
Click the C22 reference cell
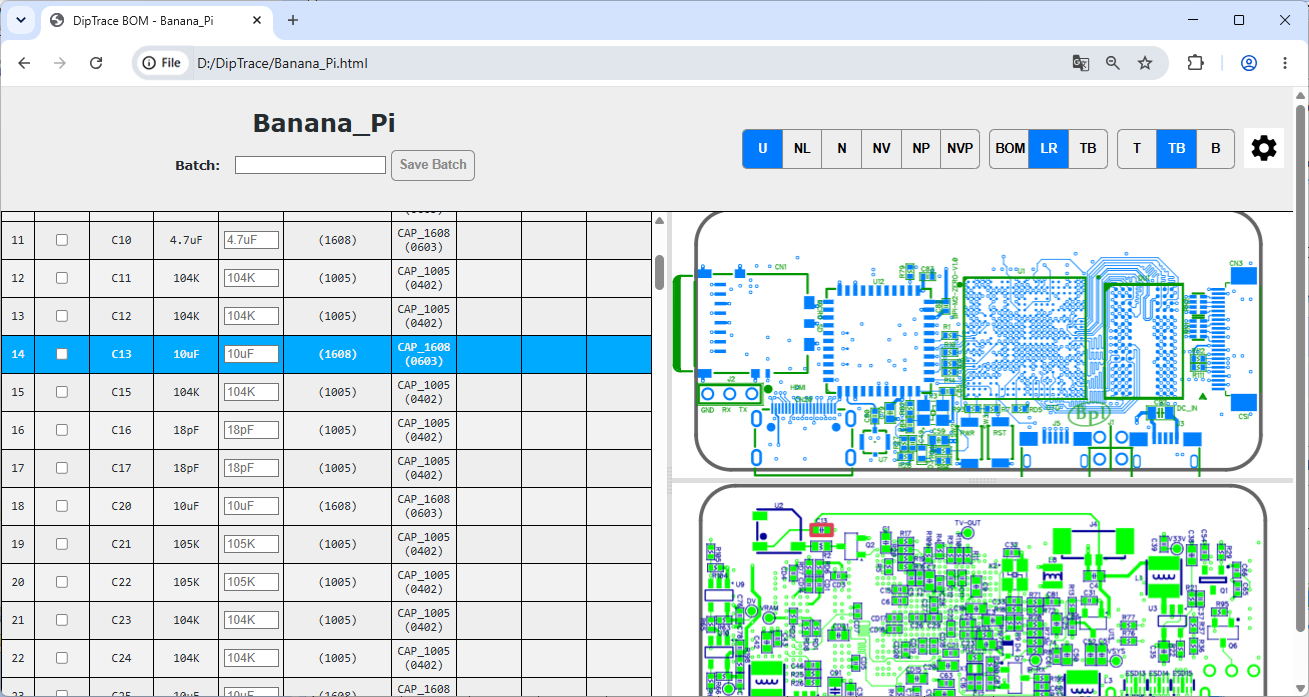(x=121, y=582)
